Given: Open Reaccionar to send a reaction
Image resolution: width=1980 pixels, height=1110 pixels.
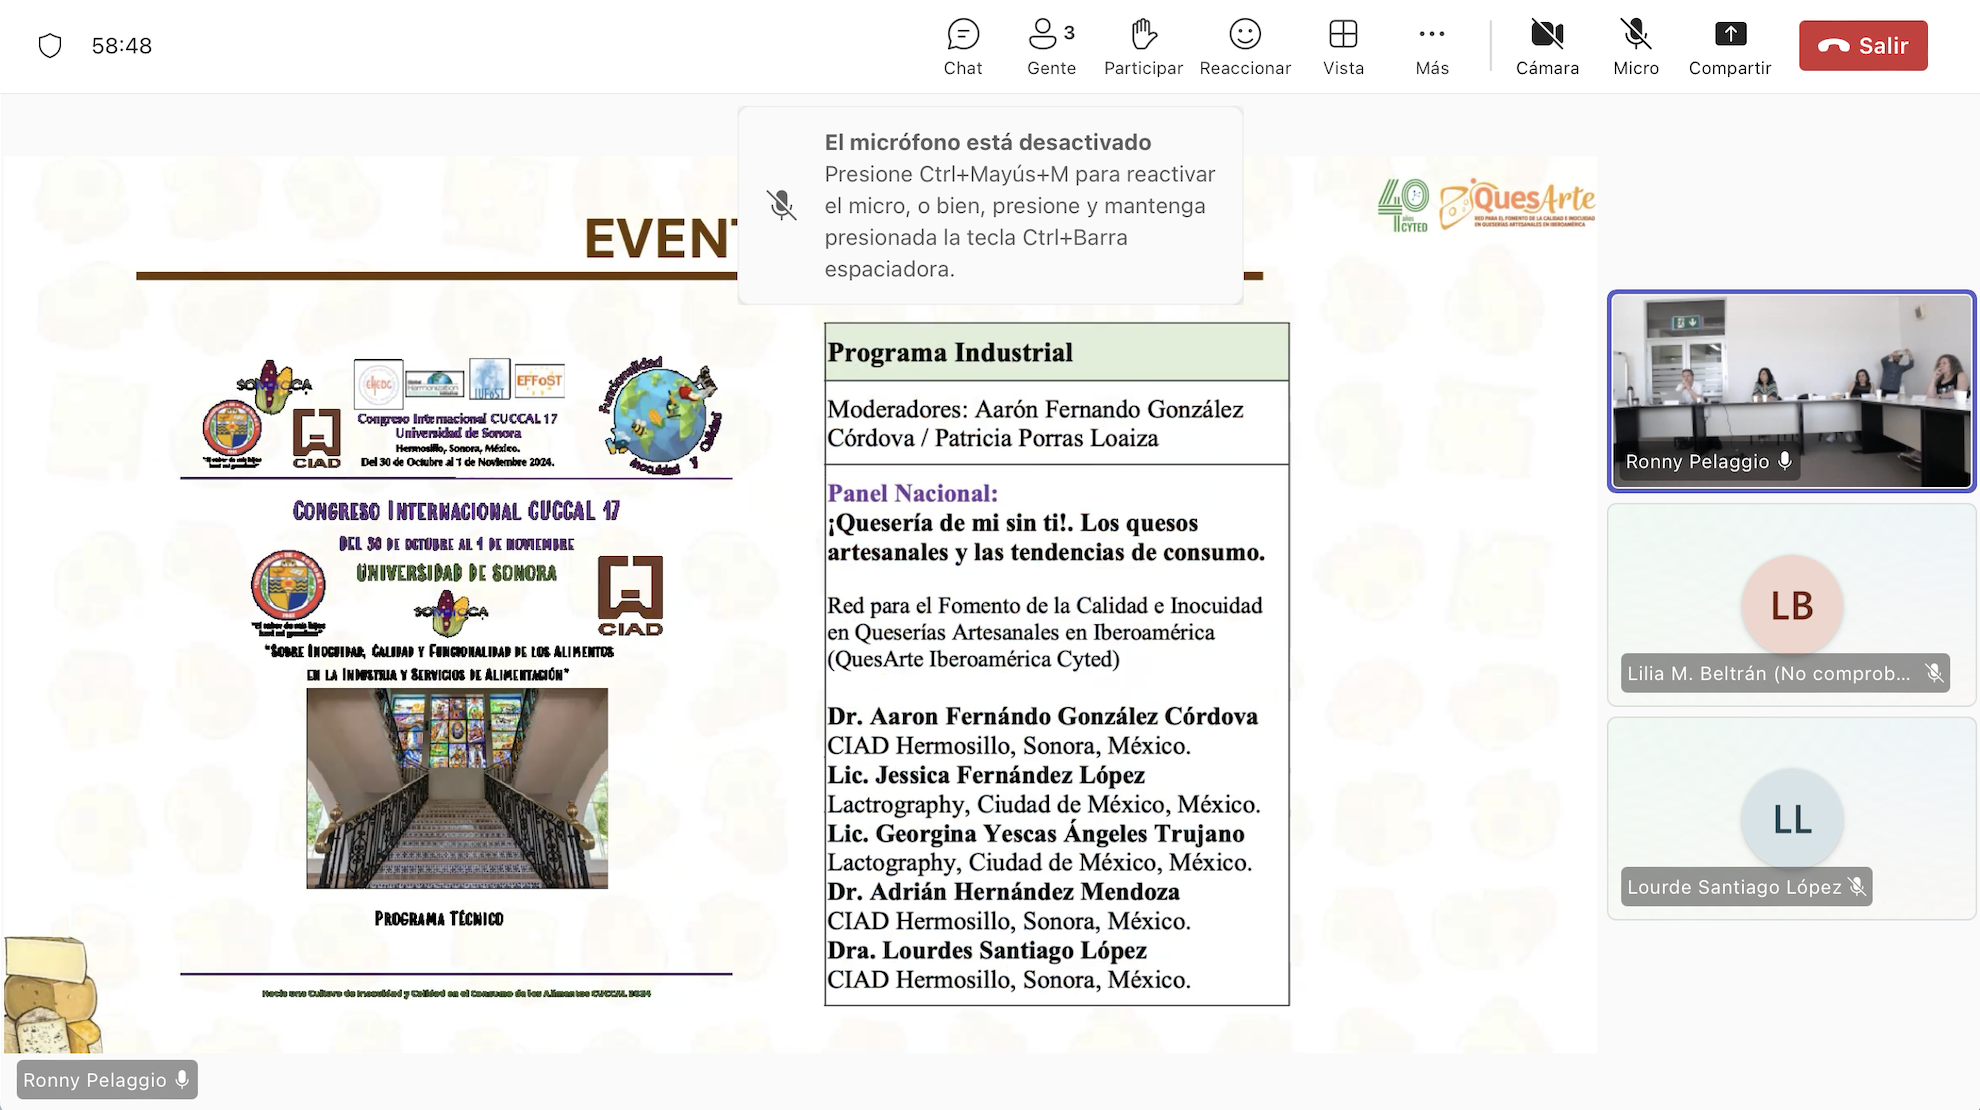Looking at the screenshot, I should (x=1244, y=45).
